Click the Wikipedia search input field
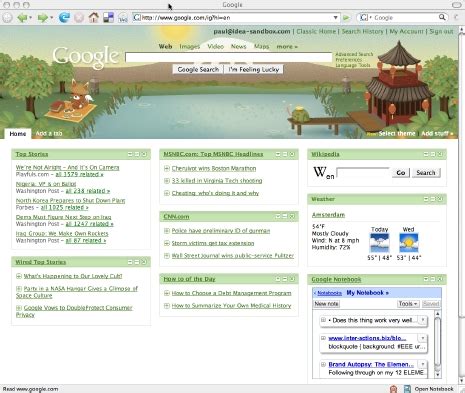The width and height of the screenshot is (465, 393). click(x=363, y=173)
